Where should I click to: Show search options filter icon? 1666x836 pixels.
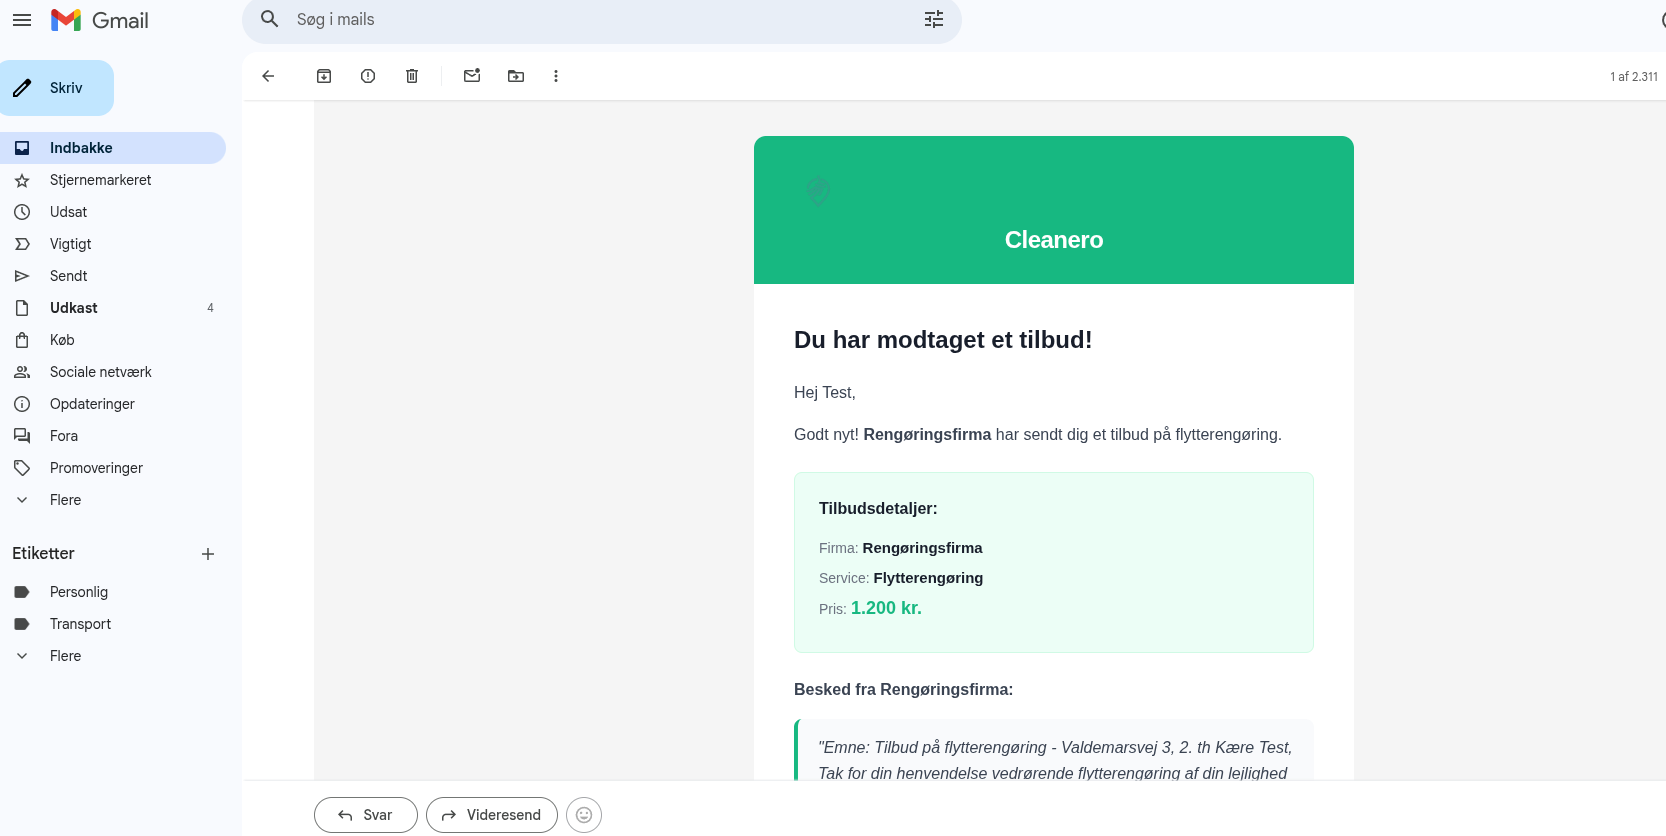point(934,20)
